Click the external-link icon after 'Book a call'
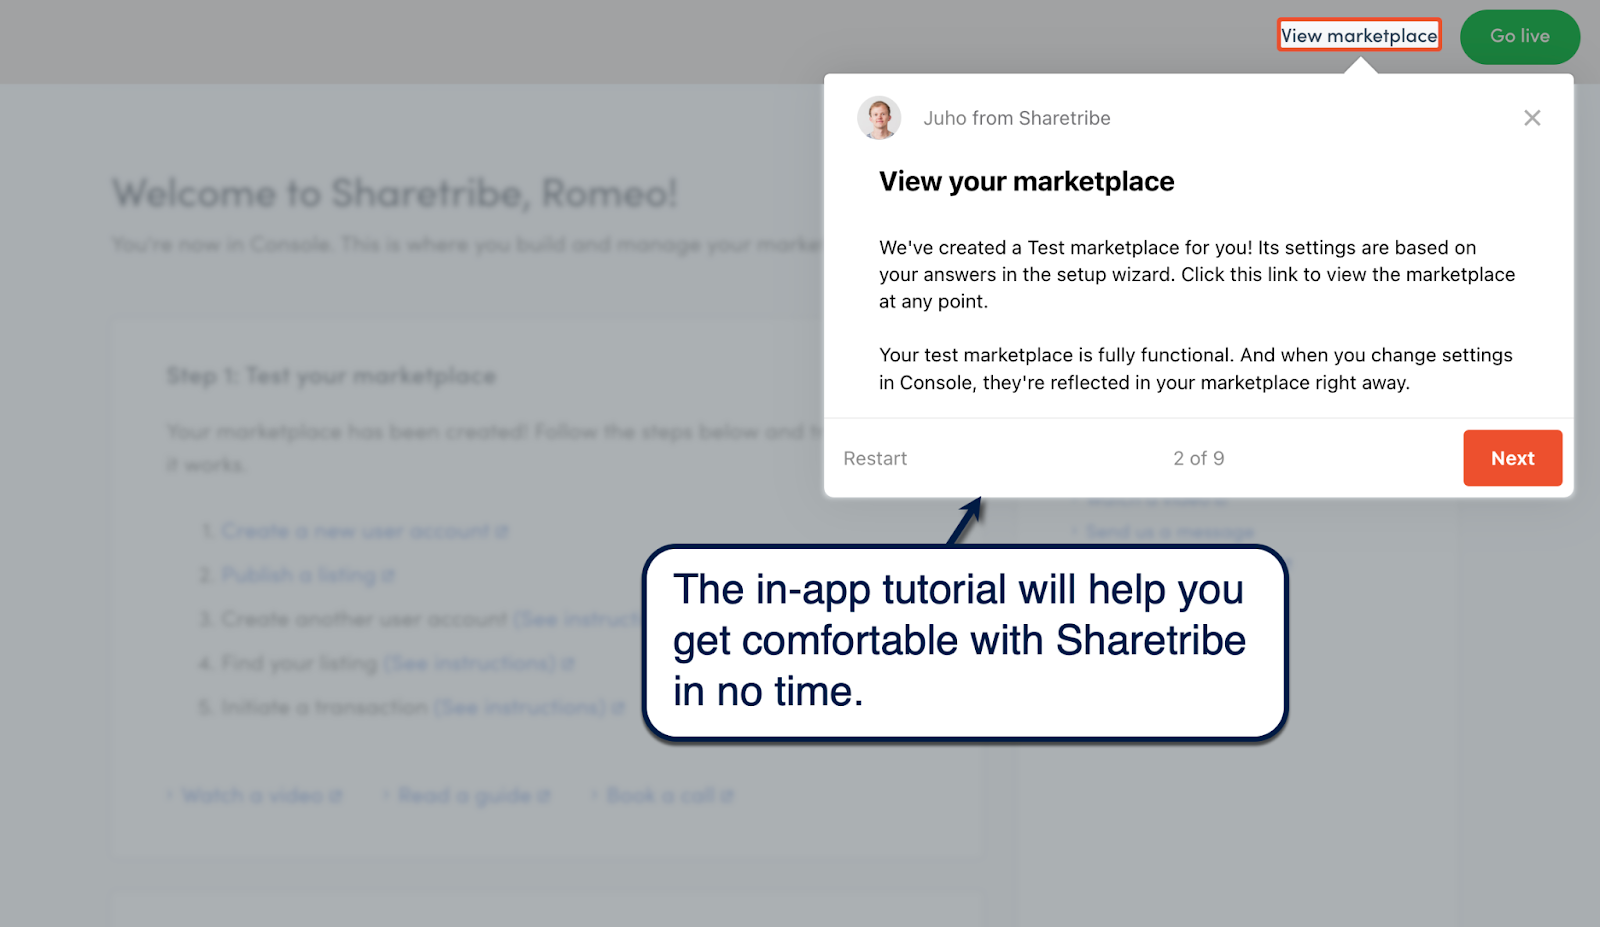1600x927 pixels. [x=727, y=797]
